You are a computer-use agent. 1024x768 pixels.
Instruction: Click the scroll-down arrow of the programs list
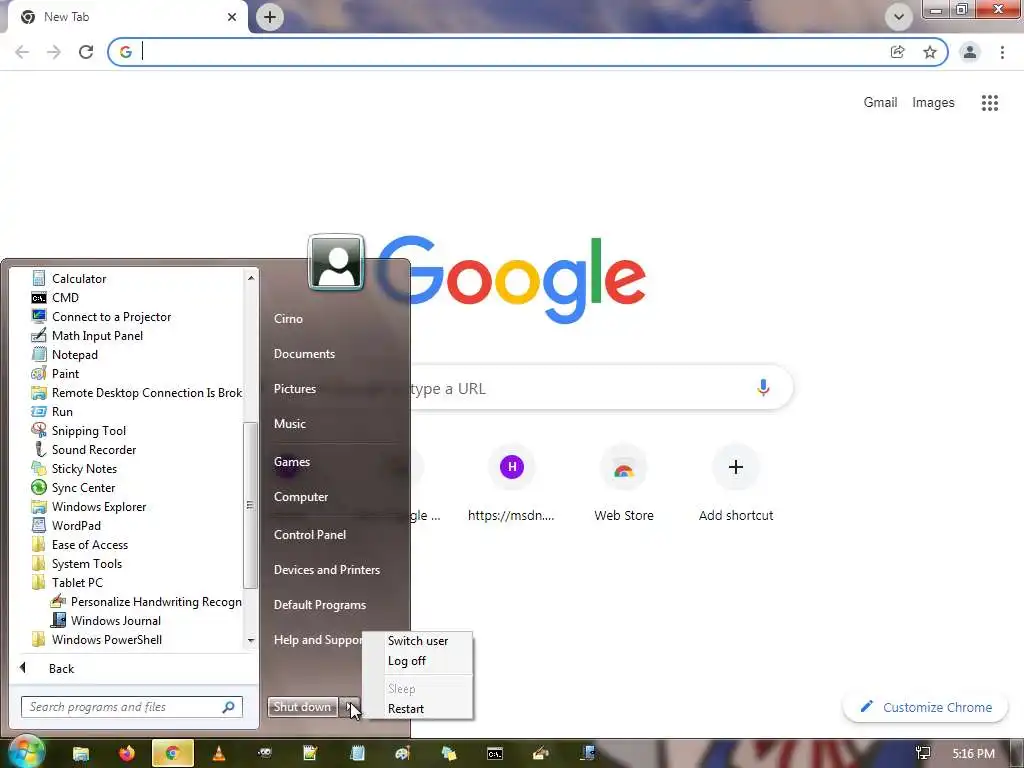[x=251, y=641]
